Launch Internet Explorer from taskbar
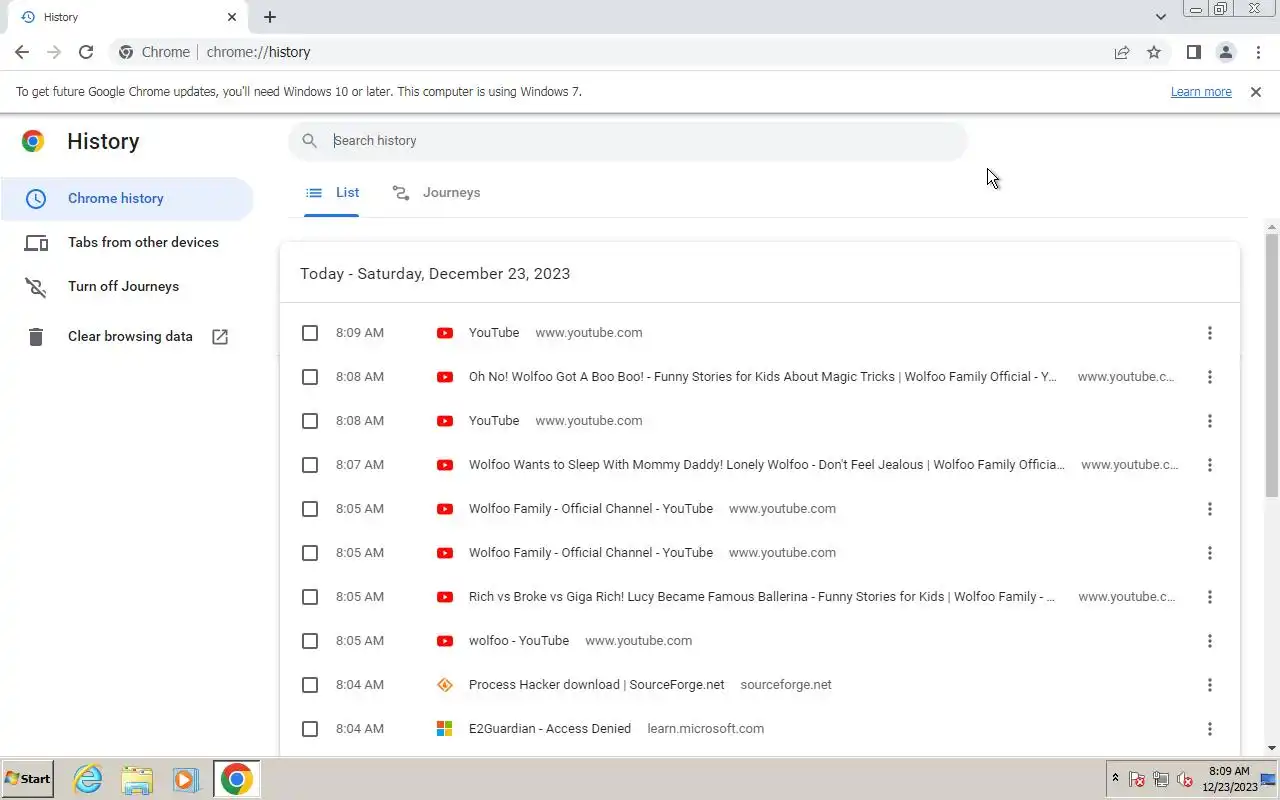This screenshot has width=1280, height=800. click(88, 779)
